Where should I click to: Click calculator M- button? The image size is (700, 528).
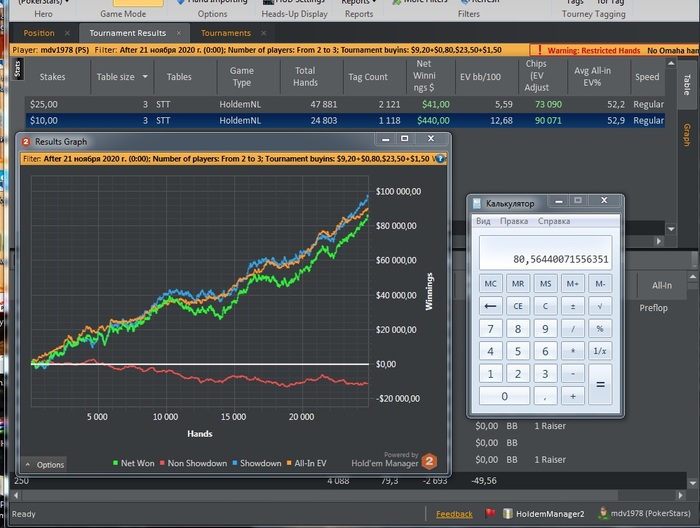coord(600,283)
